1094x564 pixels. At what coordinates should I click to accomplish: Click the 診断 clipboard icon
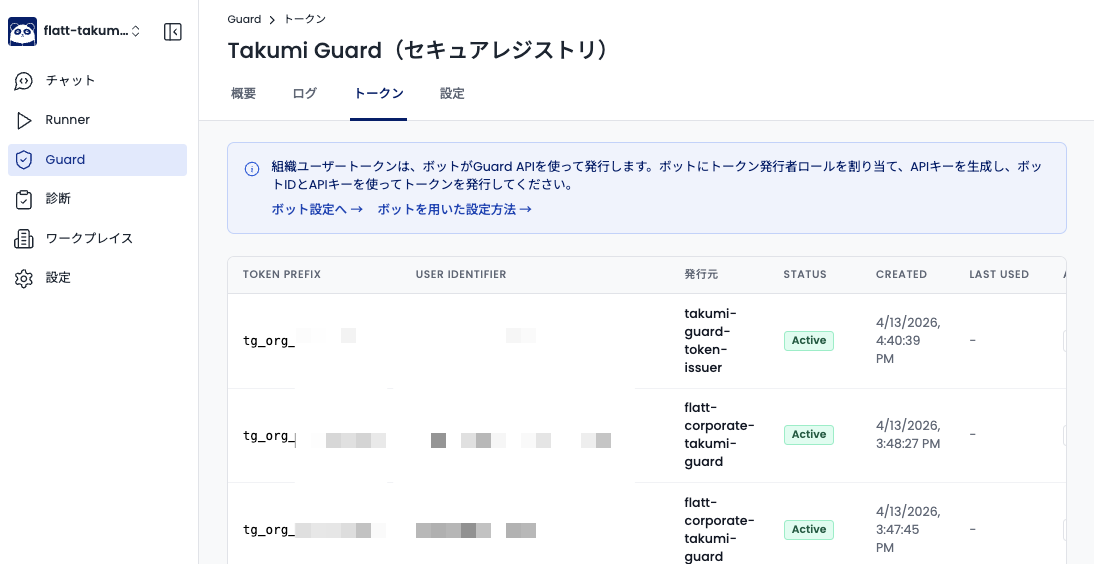pos(24,199)
